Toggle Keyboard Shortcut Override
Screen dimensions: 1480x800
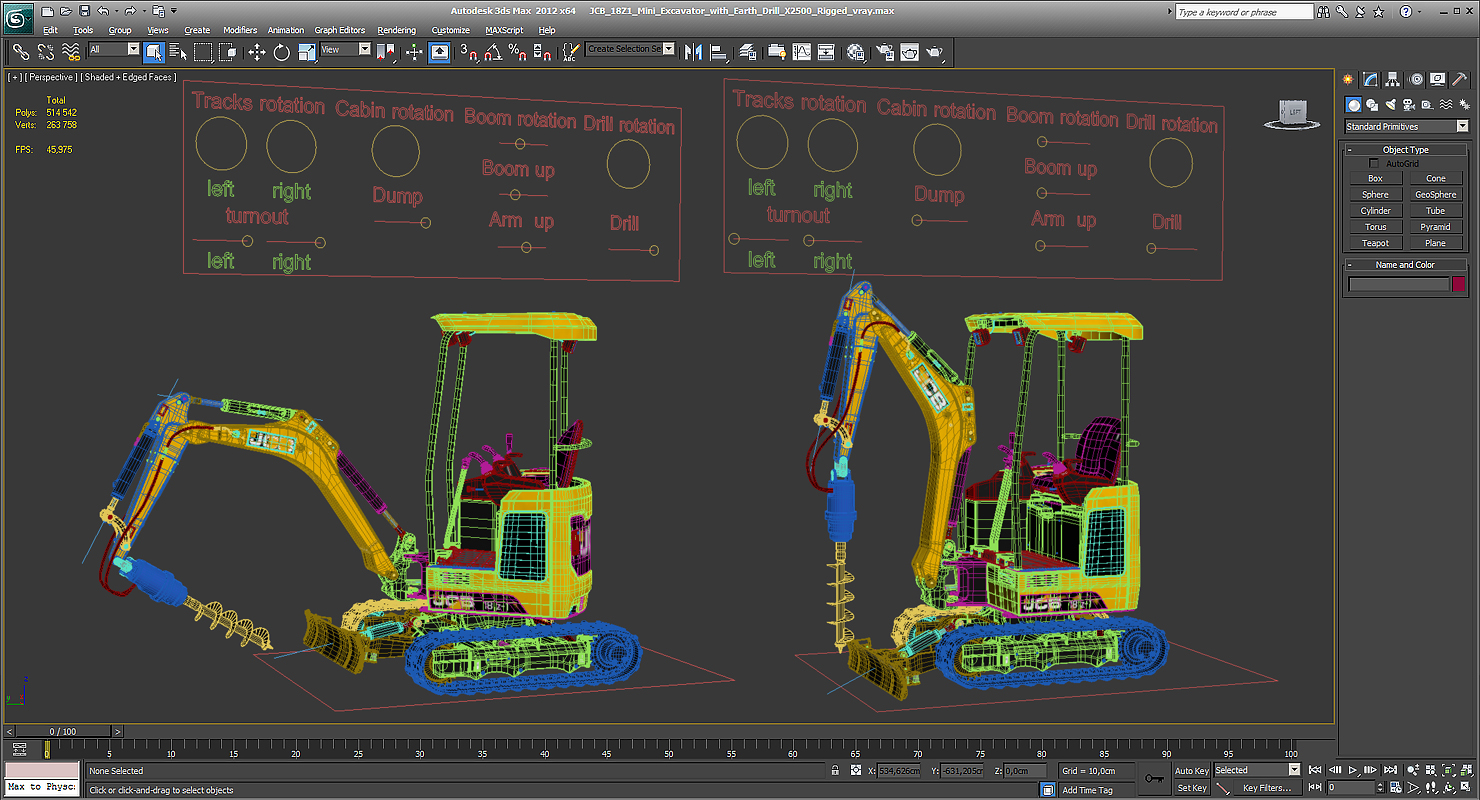point(439,52)
